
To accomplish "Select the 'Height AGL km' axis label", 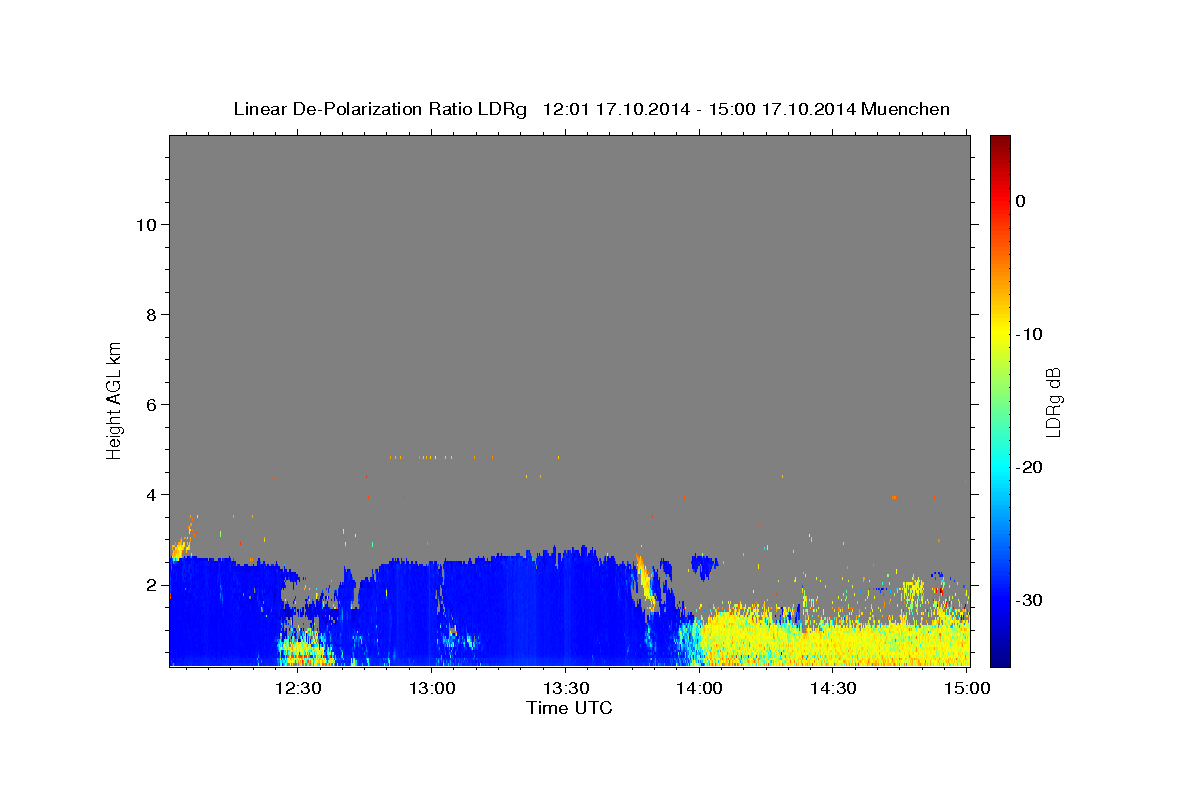I will coord(115,400).
